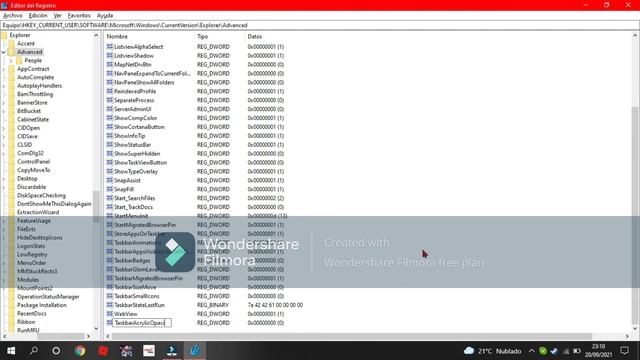Select the ShowInfoTip value icon
Image resolution: width=640 pixels, height=360 pixels.
pyautogui.click(x=109, y=136)
